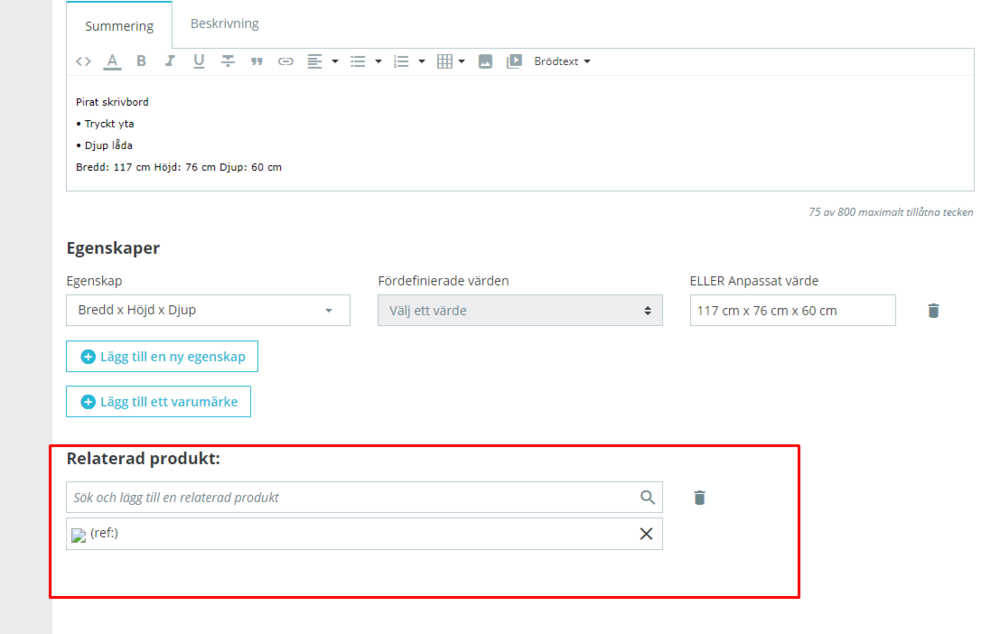Focus the related product search field

[364, 497]
